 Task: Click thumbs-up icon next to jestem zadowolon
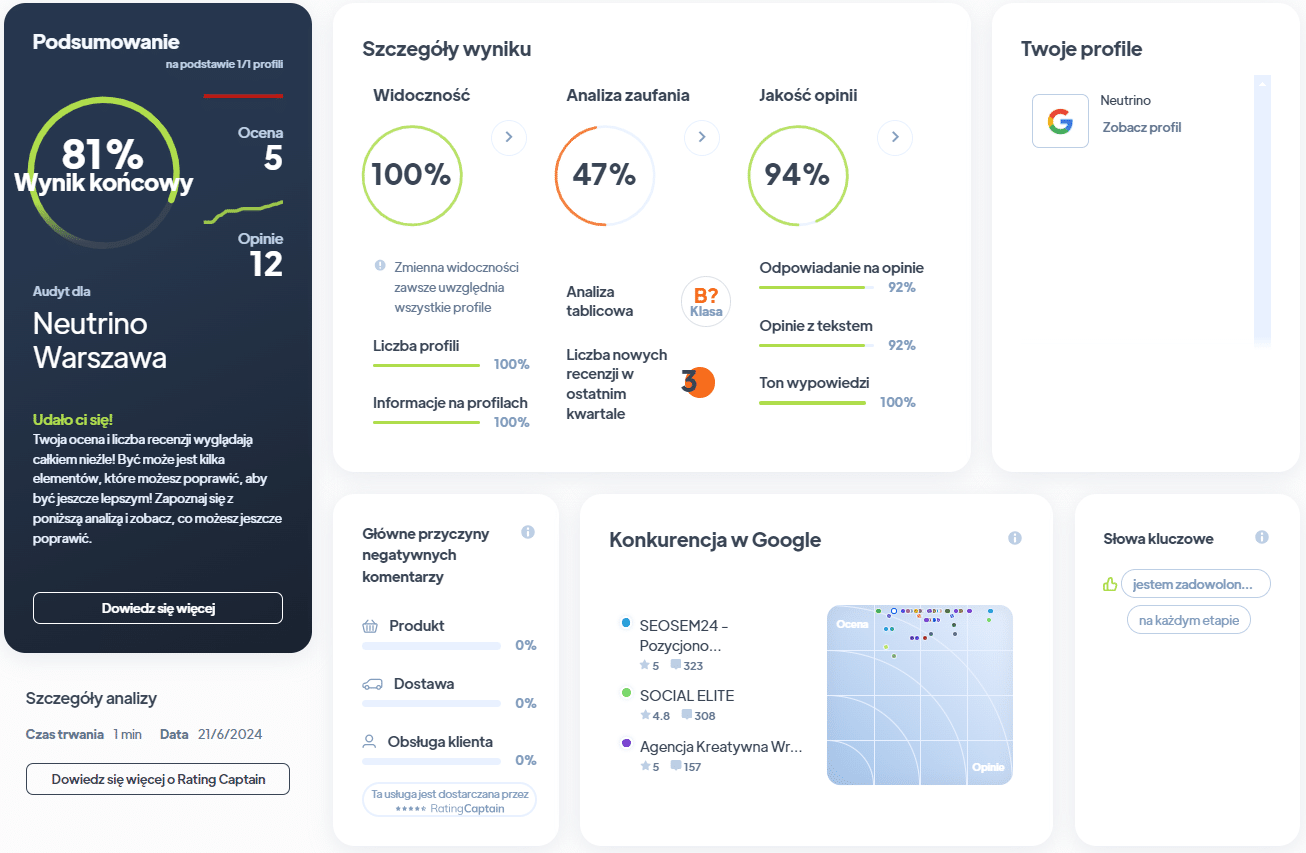click(x=1109, y=584)
